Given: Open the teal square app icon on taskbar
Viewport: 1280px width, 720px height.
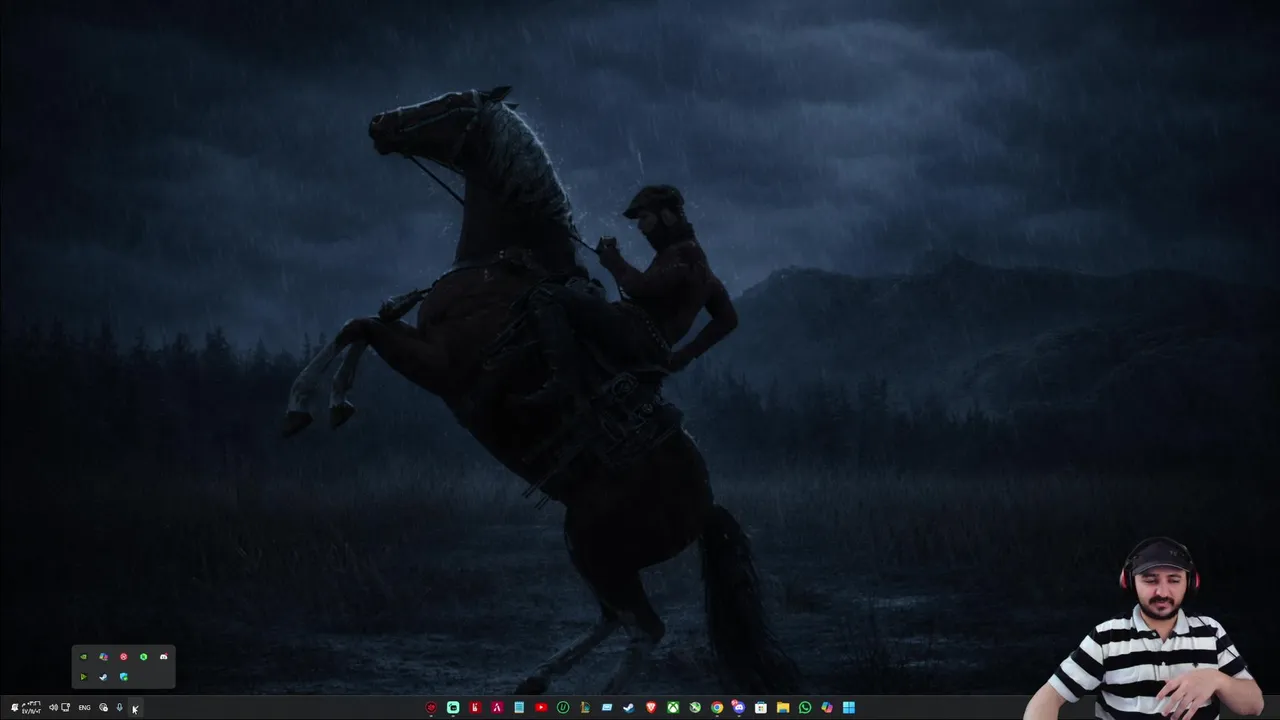Looking at the screenshot, I should click(453, 707).
